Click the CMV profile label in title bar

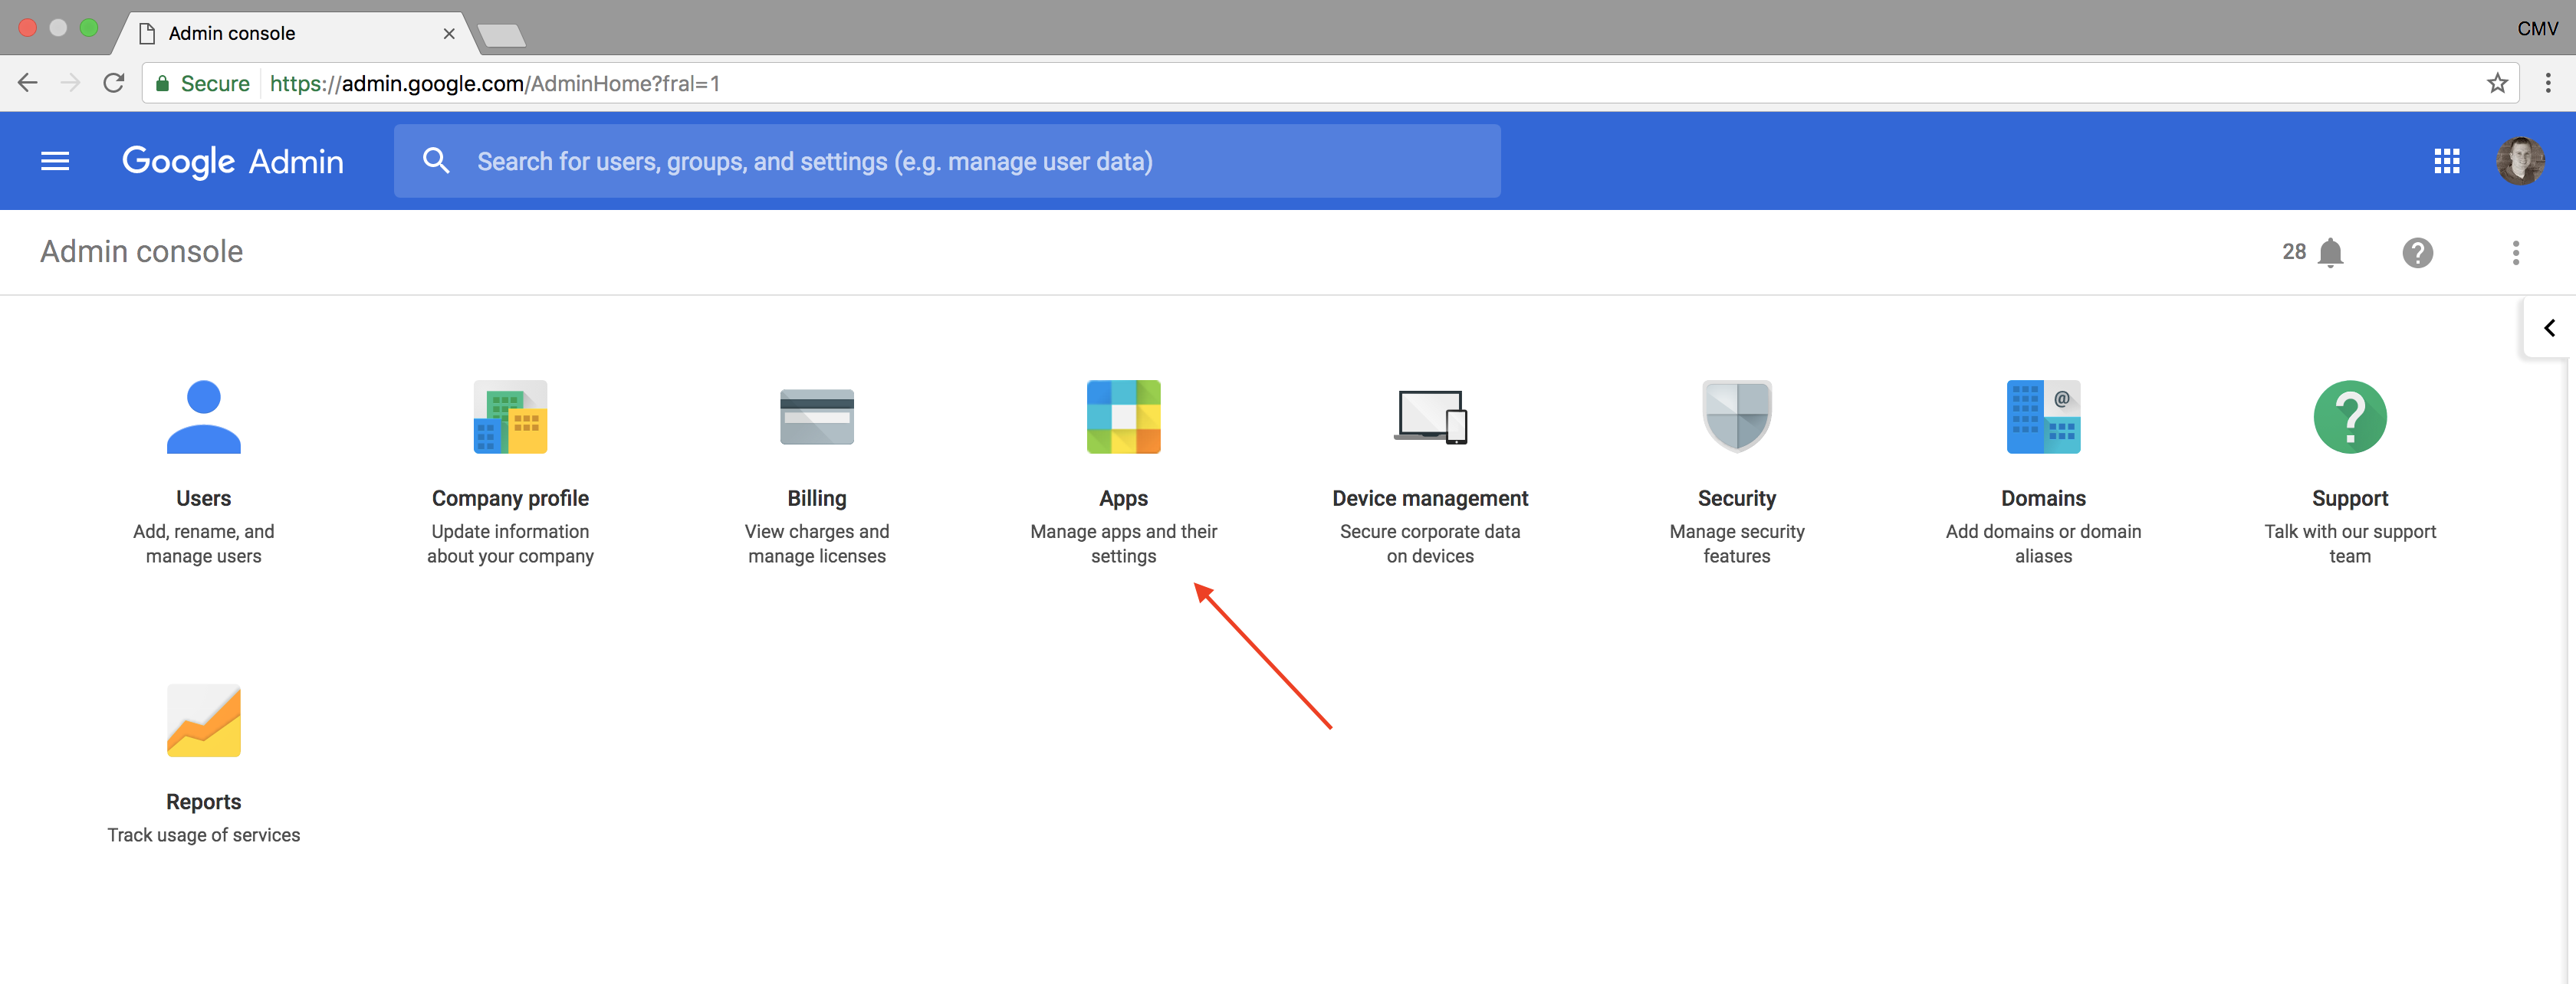pos(2537,29)
